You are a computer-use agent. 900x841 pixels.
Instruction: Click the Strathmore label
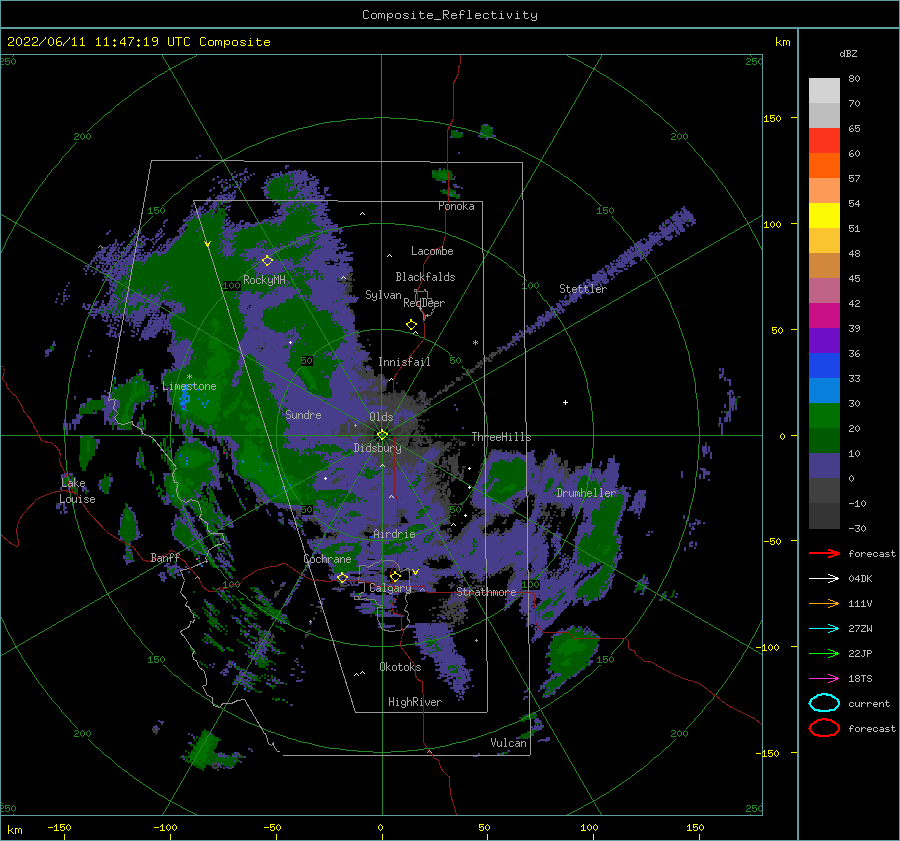click(x=486, y=592)
